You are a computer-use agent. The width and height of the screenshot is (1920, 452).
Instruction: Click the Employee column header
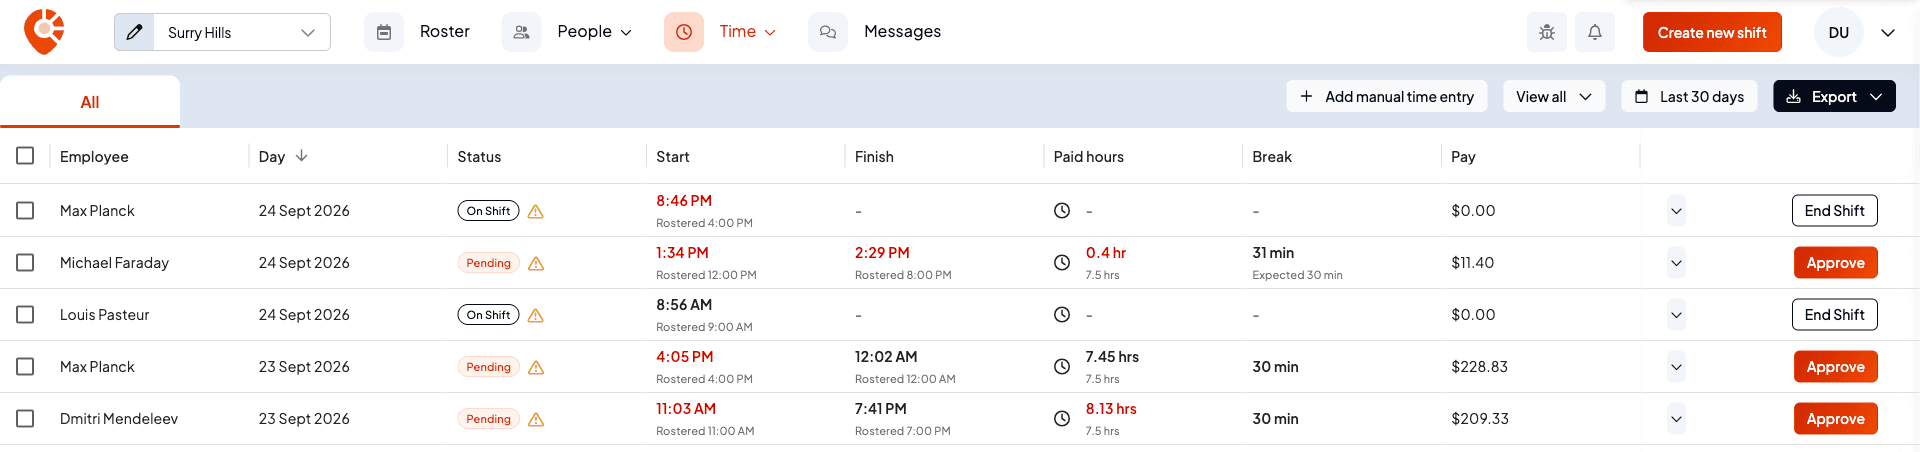click(x=94, y=157)
